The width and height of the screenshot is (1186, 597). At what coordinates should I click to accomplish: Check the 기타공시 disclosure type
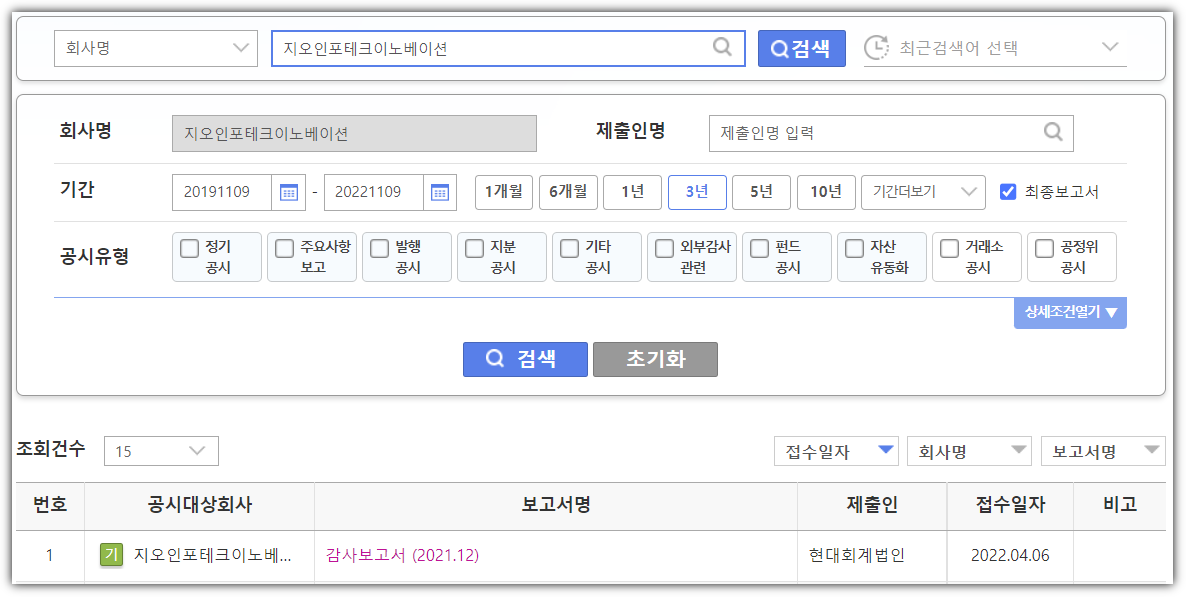coord(570,247)
